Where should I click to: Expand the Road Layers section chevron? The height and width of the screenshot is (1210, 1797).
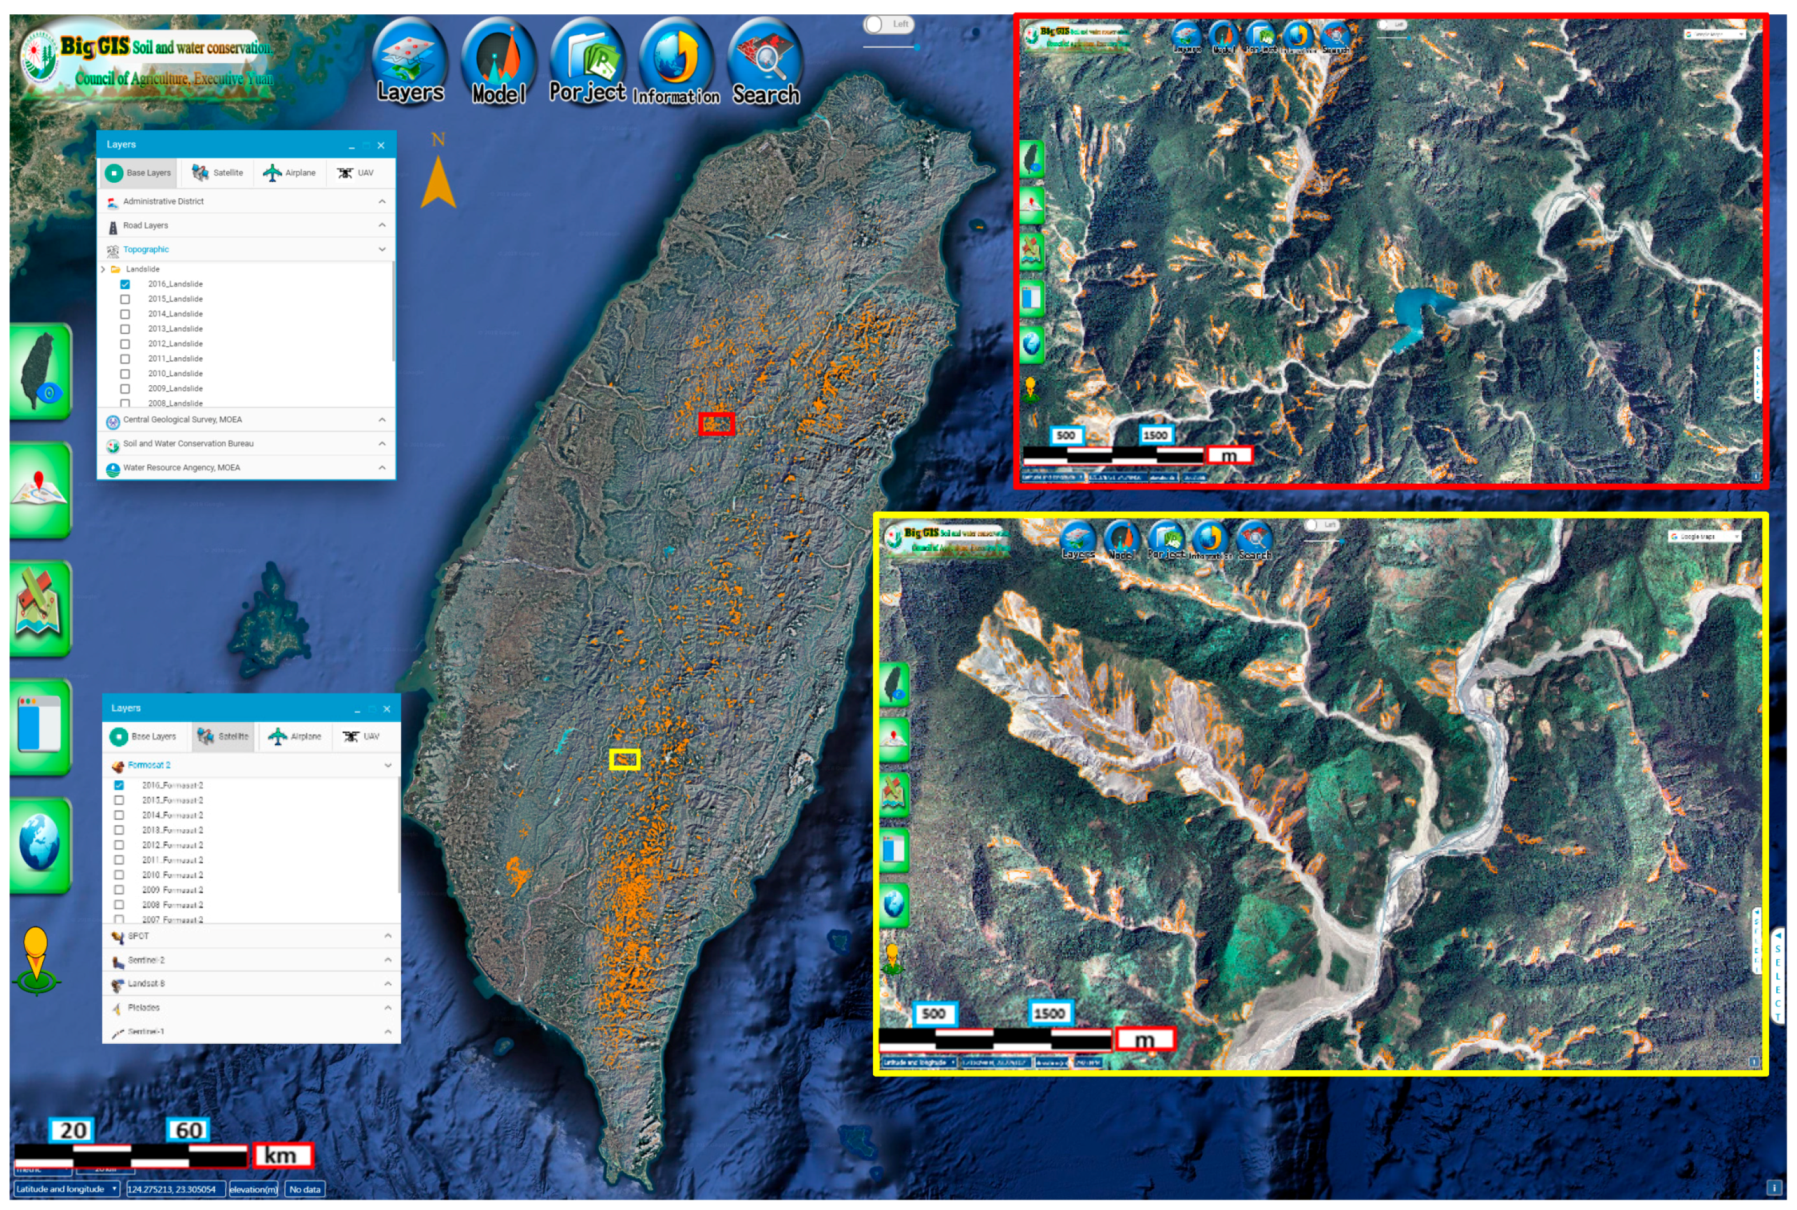[382, 225]
